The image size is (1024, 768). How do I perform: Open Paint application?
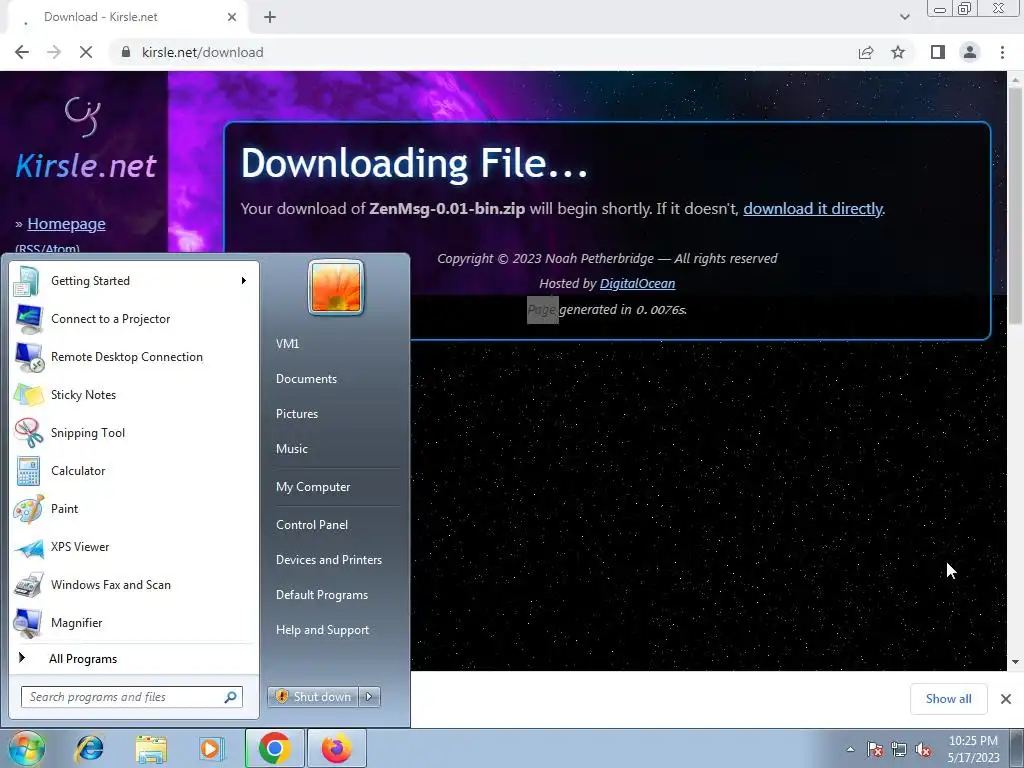coord(134,509)
